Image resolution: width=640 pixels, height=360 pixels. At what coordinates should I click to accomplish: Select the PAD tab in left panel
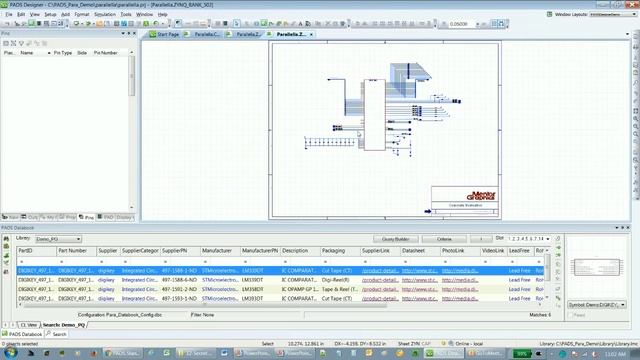(105, 218)
